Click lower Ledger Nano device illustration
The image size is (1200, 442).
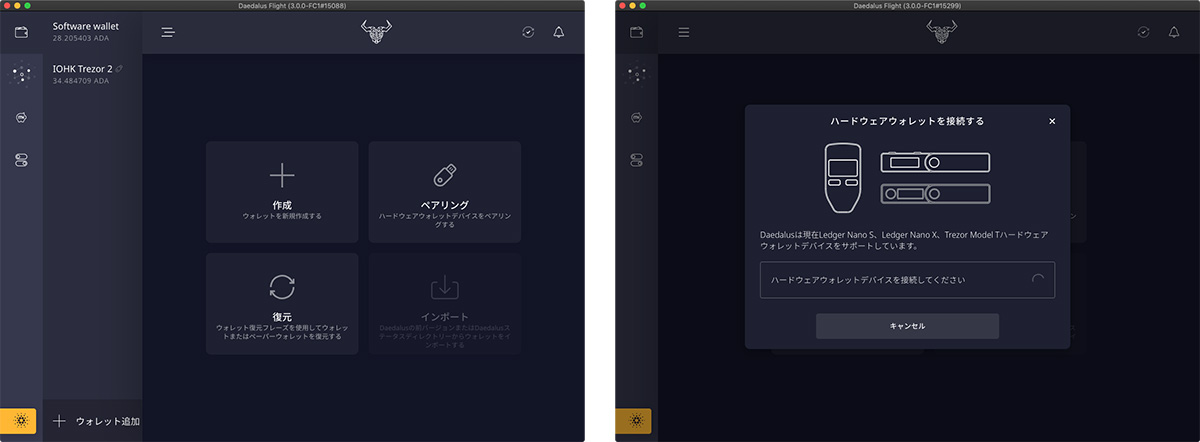(x=935, y=194)
